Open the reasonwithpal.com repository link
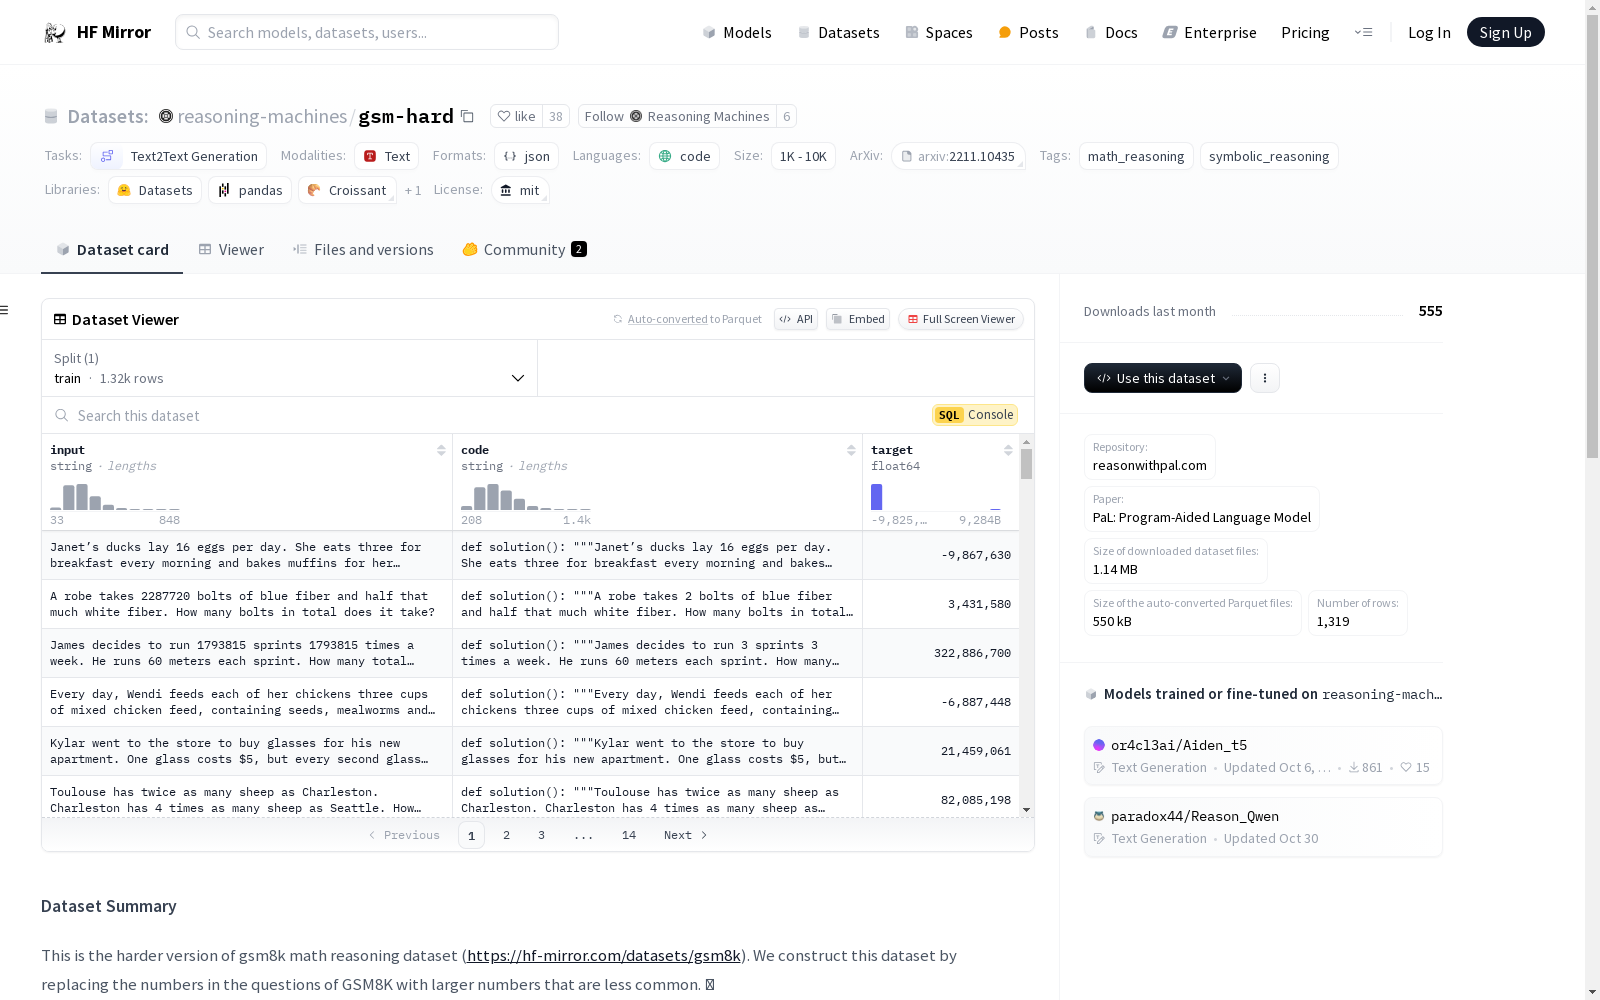Image resolution: width=1600 pixels, height=1000 pixels. coord(1150,465)
